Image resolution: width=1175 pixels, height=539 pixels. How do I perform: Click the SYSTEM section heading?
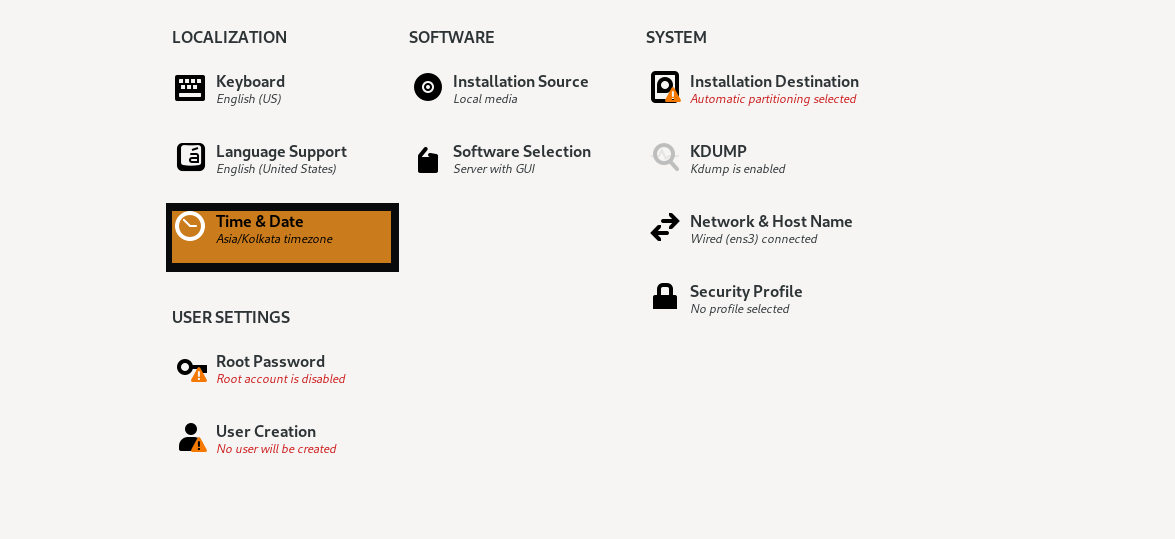tap(676, 37)
